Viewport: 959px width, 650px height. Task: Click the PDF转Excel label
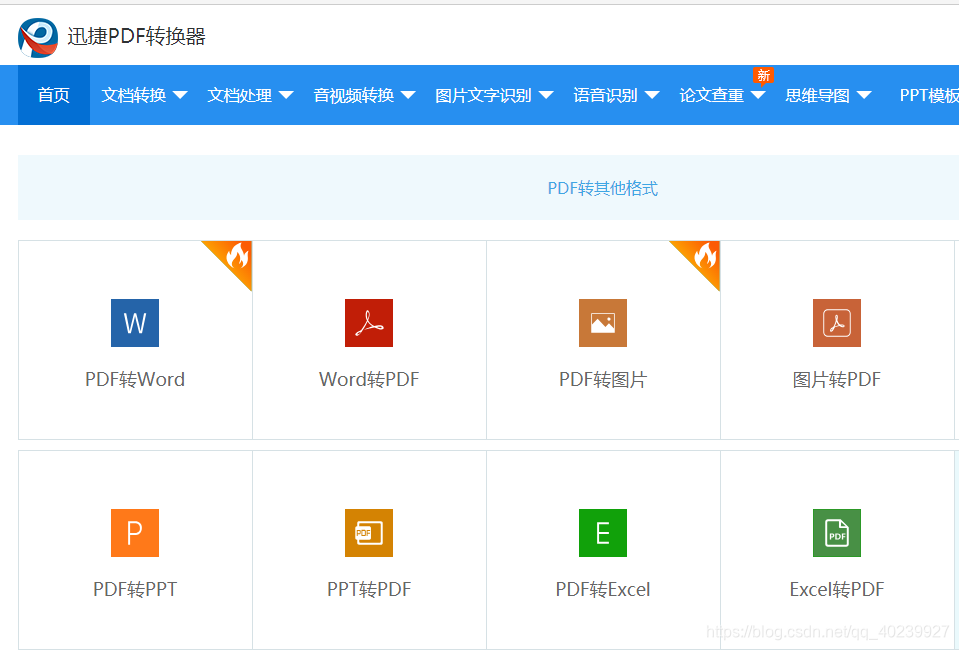[x=603, y=589]
